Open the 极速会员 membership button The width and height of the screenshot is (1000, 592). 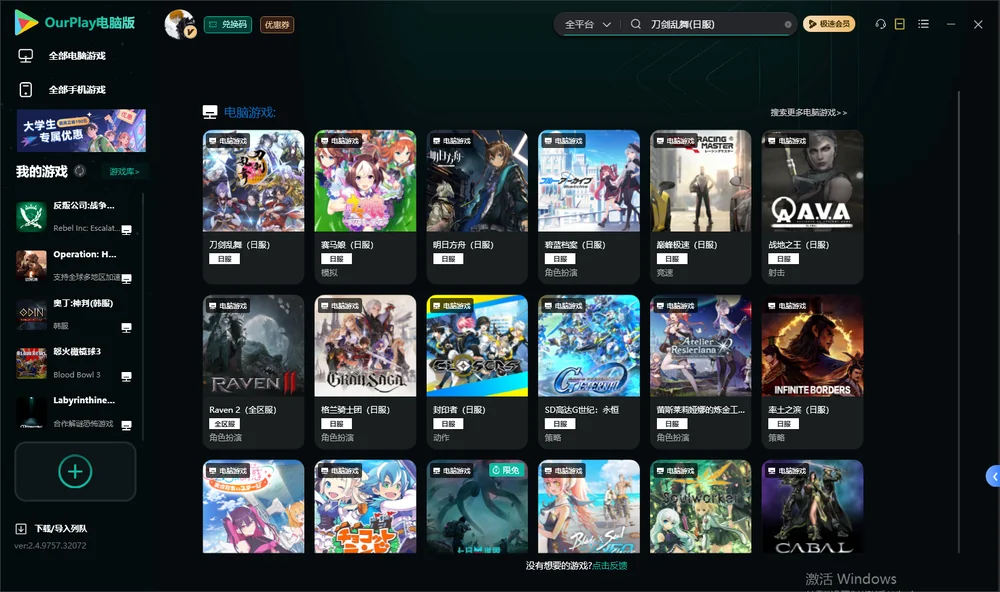pyautogui.click(x=829, y=24)
